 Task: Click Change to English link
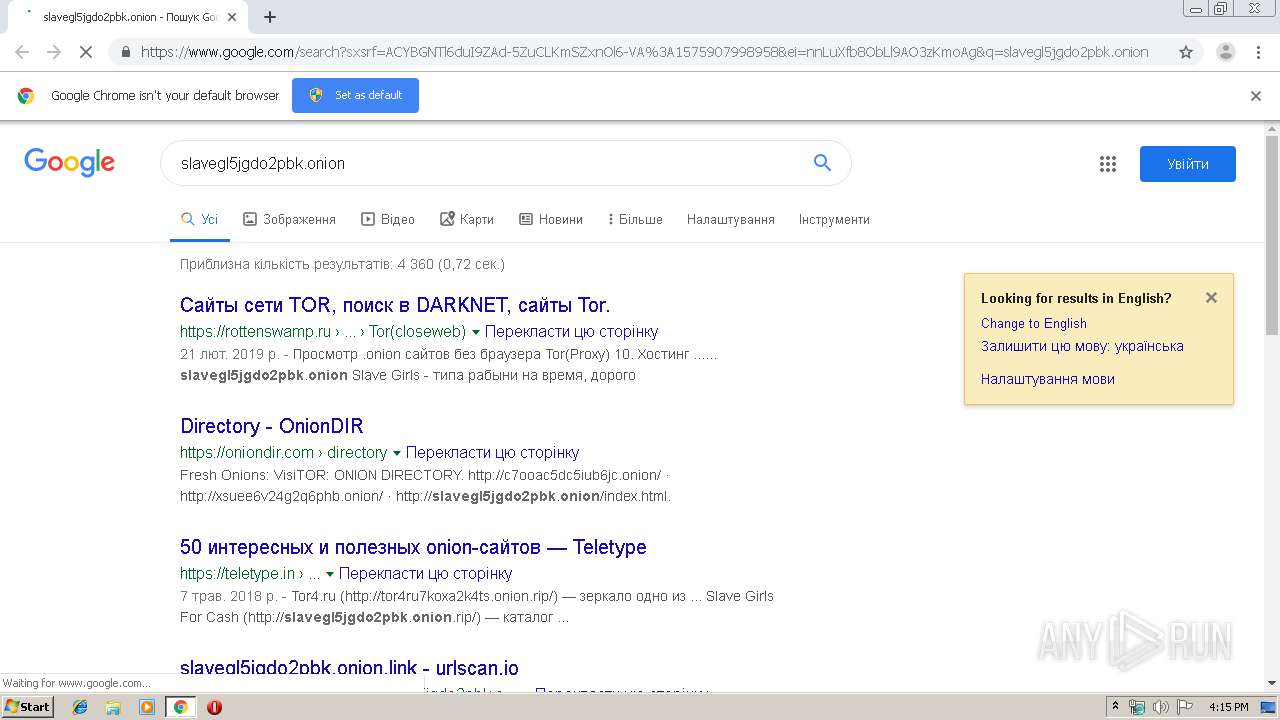click(x=1033, y=324)
